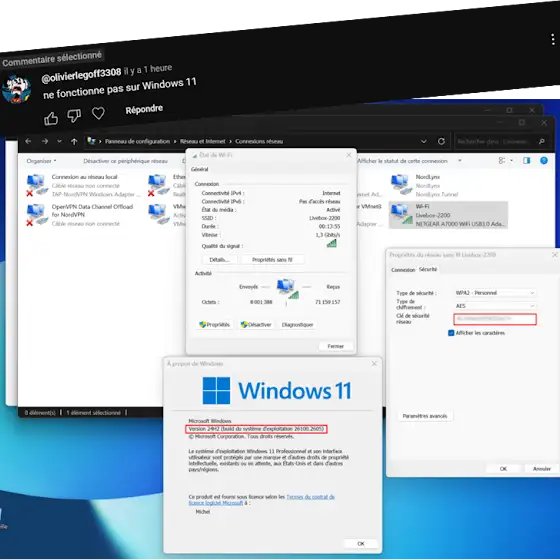The width and height of the screenshot is (560, 560).
Task: Open view options dropdown arrow
Action: click(x=511, y=161)
